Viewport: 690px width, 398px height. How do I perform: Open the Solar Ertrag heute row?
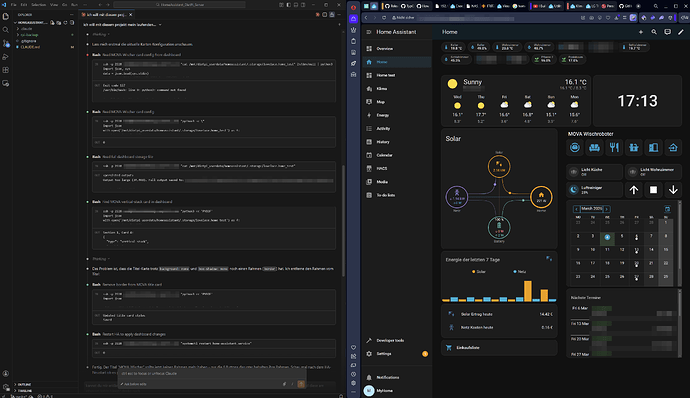click(x=499, y=314)
